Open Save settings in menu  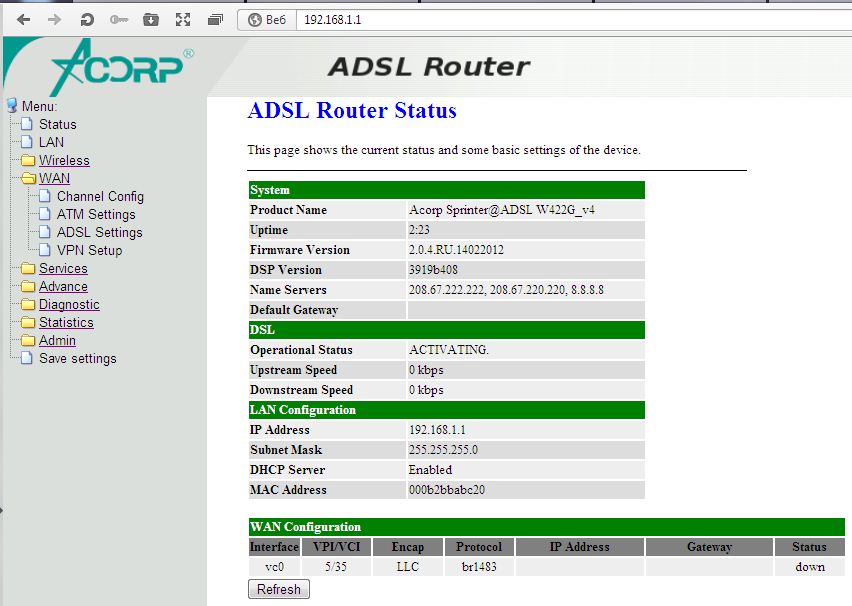[78, 358]
